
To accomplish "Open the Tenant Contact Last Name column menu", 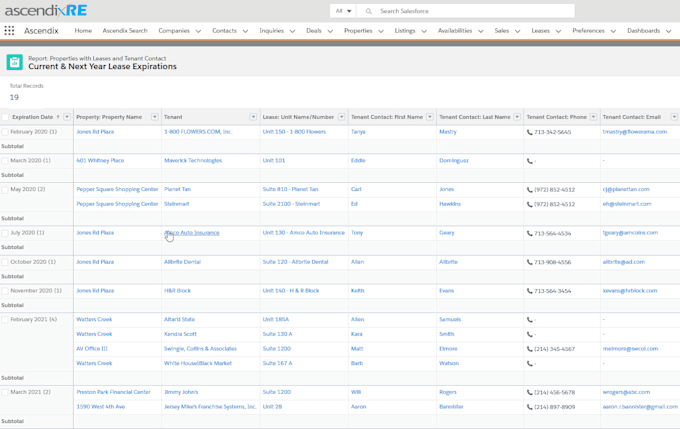I will coord(517,117).
